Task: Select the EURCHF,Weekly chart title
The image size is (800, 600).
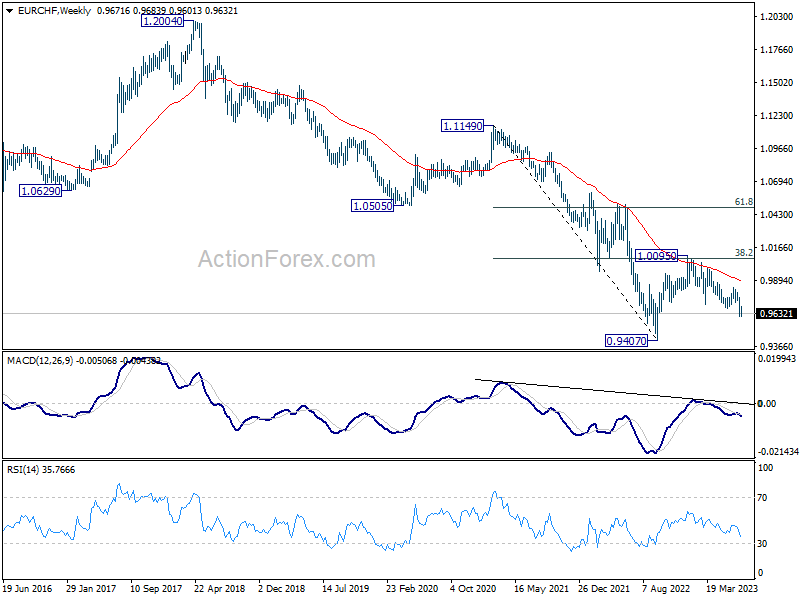Action: click(55, 11)
